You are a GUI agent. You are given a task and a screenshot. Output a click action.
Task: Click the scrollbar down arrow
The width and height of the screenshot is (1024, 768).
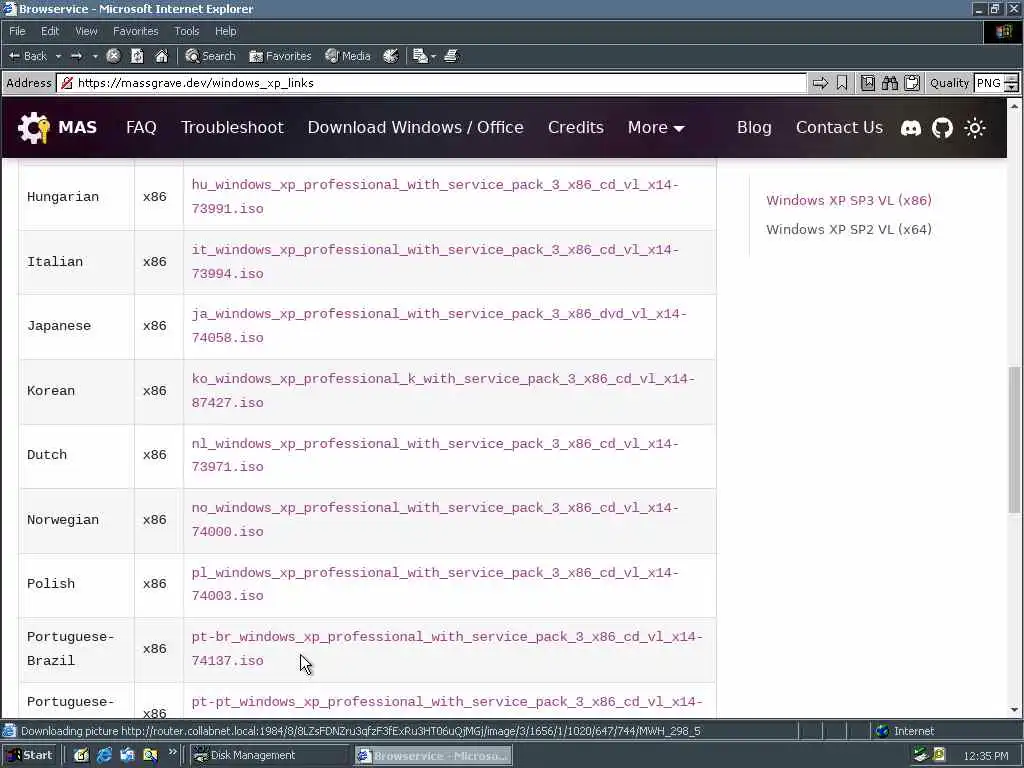click(x=1014, y=710)
